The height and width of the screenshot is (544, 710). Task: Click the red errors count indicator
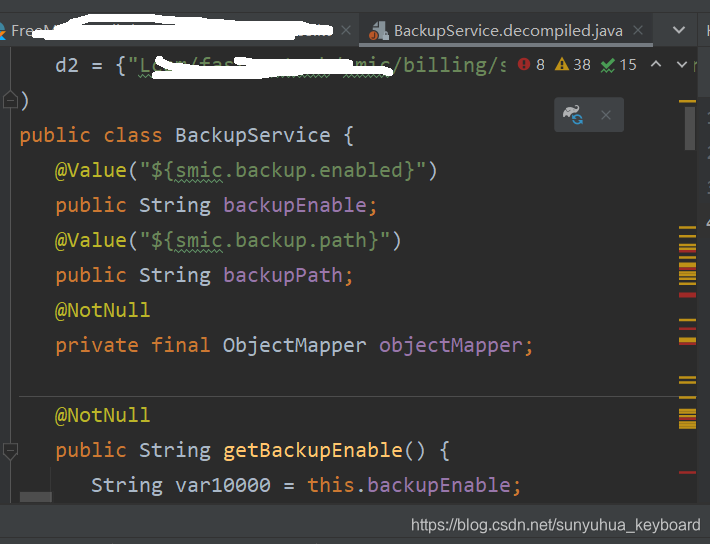pos(531,65)
